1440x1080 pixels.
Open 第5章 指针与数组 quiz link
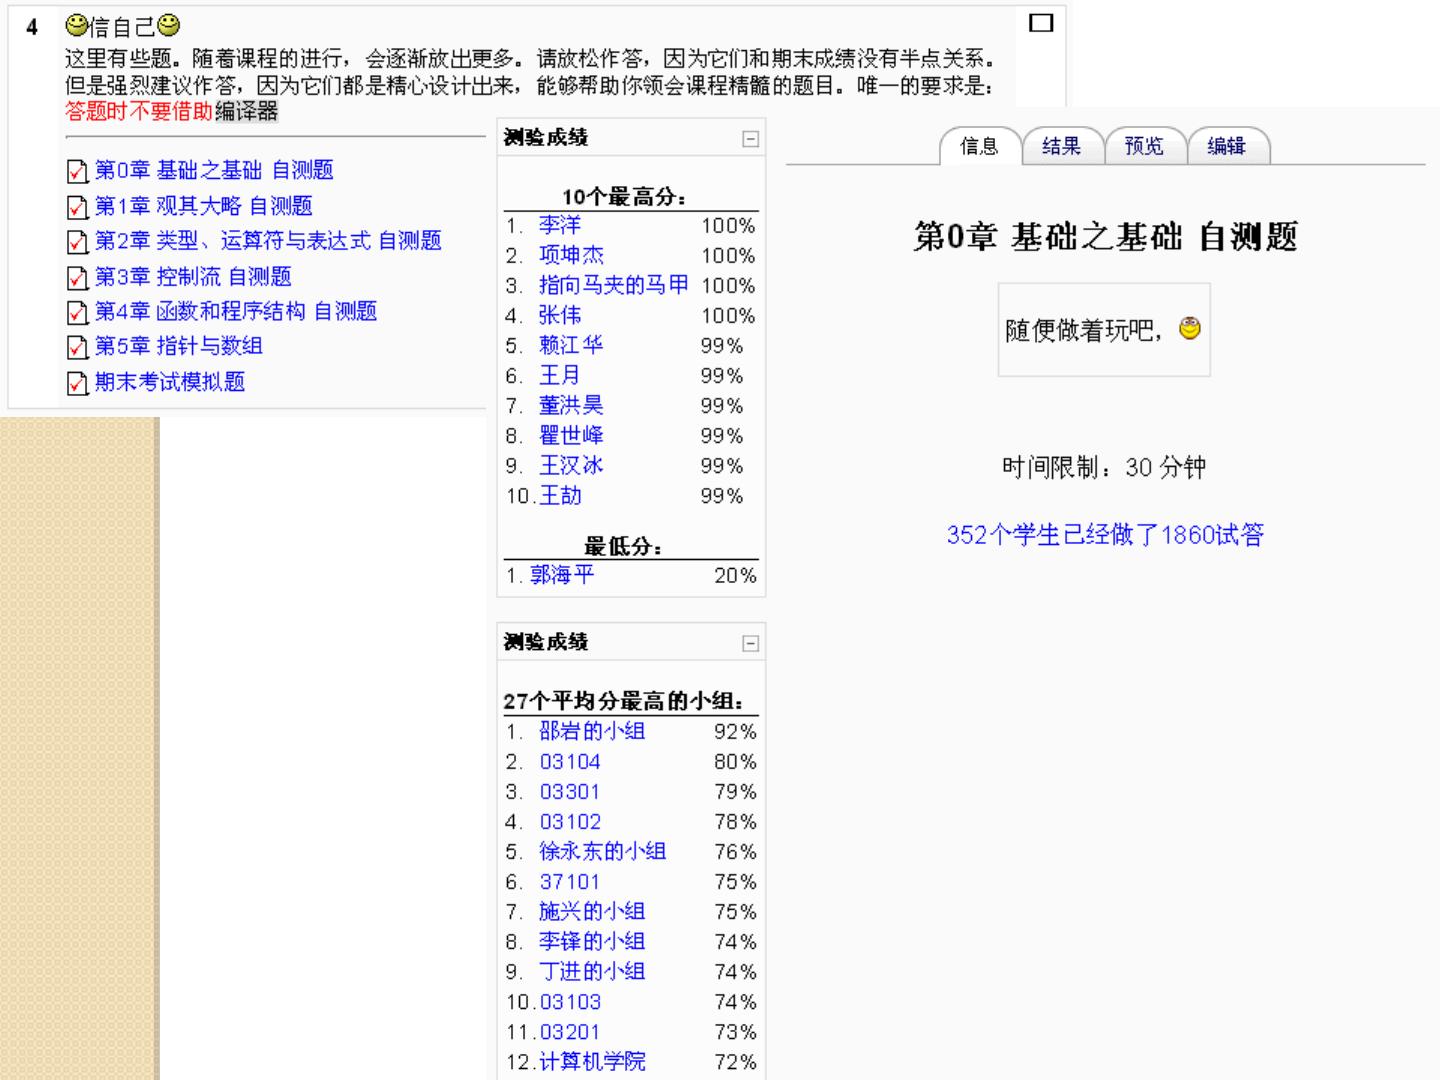179,346
